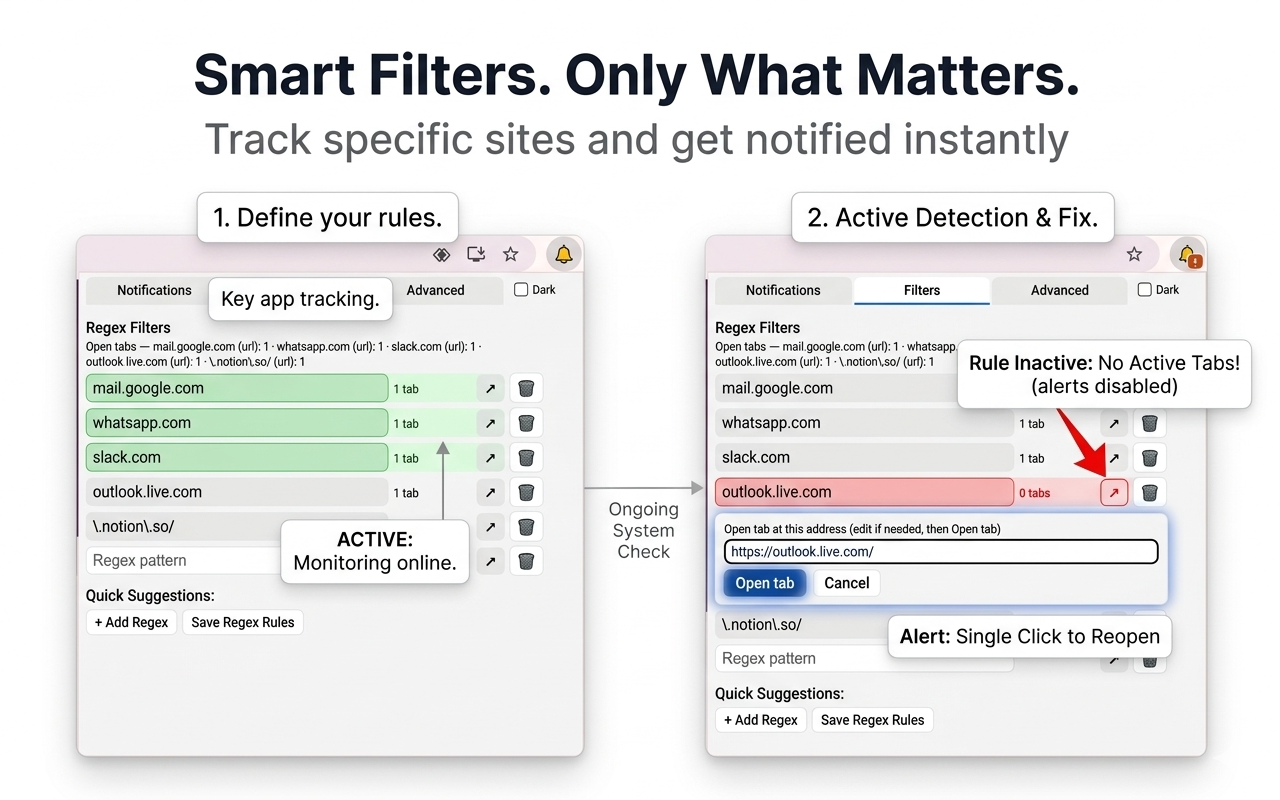1280x800 pixels.
Task: Click "1 tab" count beside outlook.live.com, left popup
Action: tap(406, 493)
